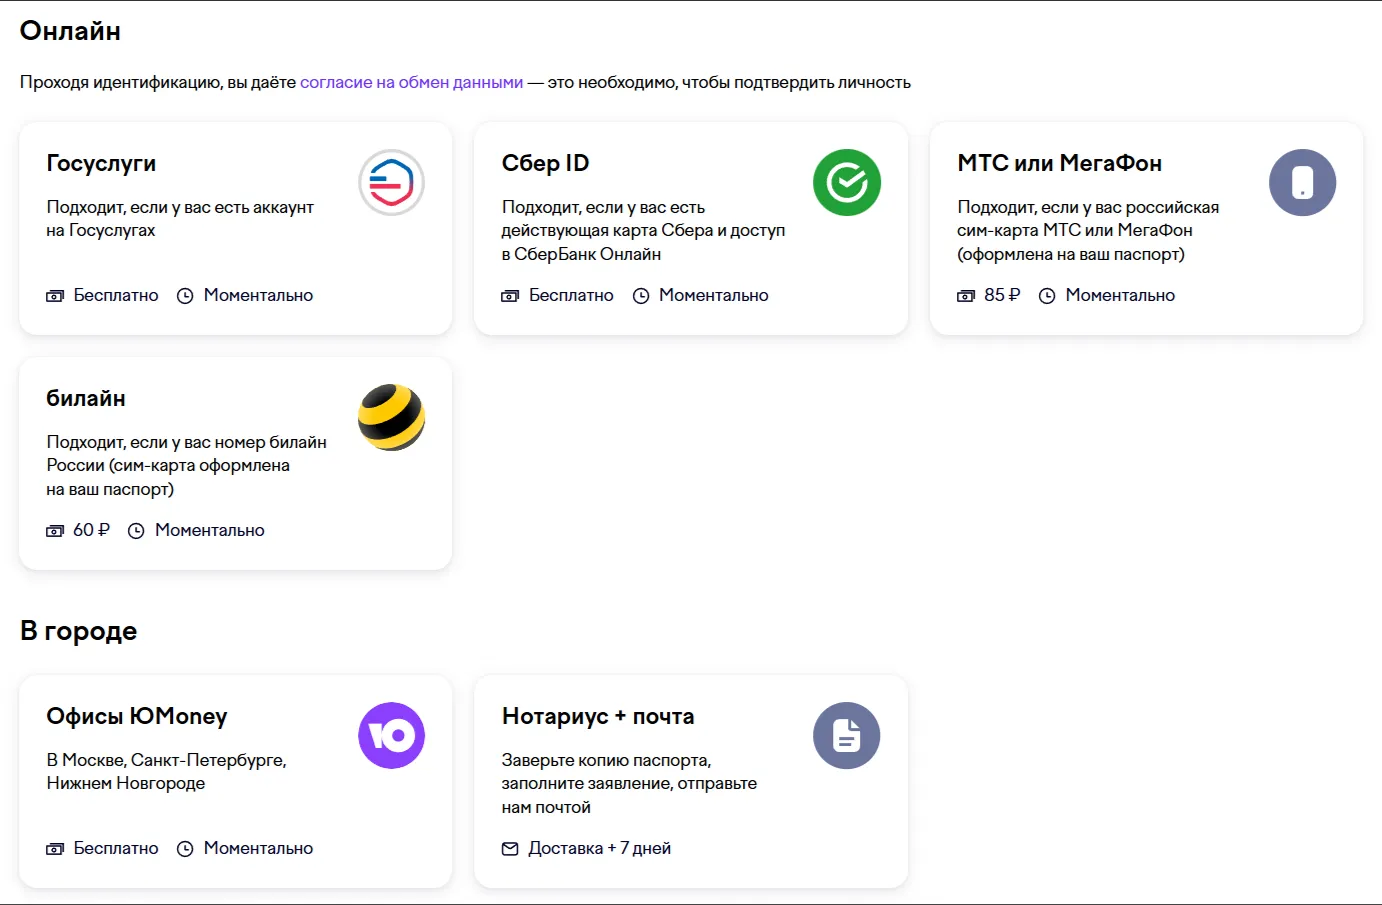Screen dimensions: 1382x905
Task: Click Моментально in the Сбер ID card
Action: 714,295
